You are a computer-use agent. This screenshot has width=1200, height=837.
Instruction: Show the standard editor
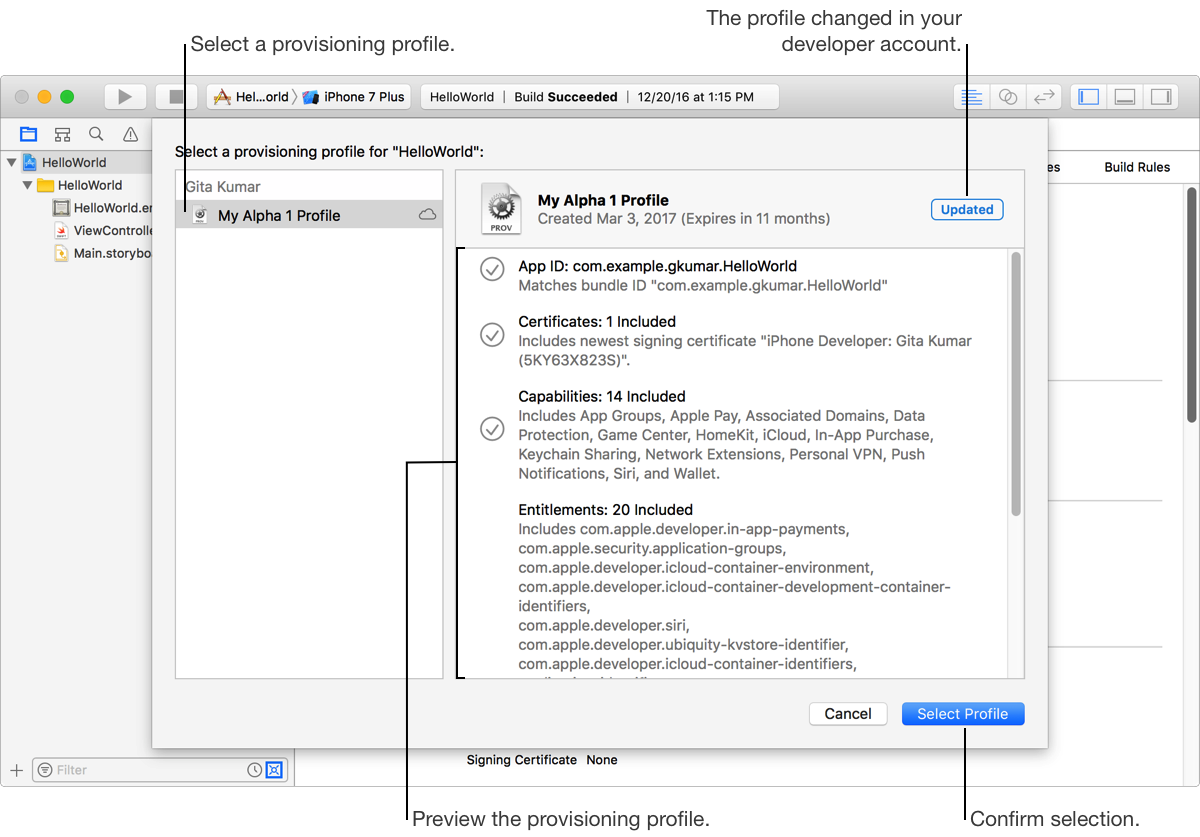tap(970, 97)
